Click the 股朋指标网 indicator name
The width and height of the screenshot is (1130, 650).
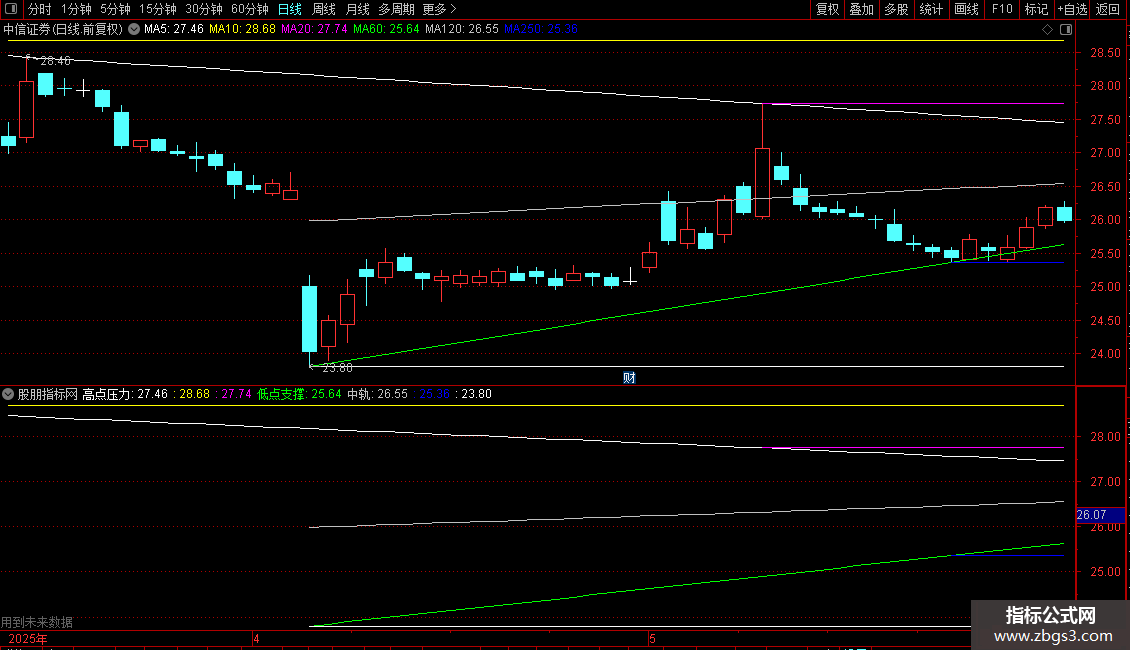[x=48, y=394]
